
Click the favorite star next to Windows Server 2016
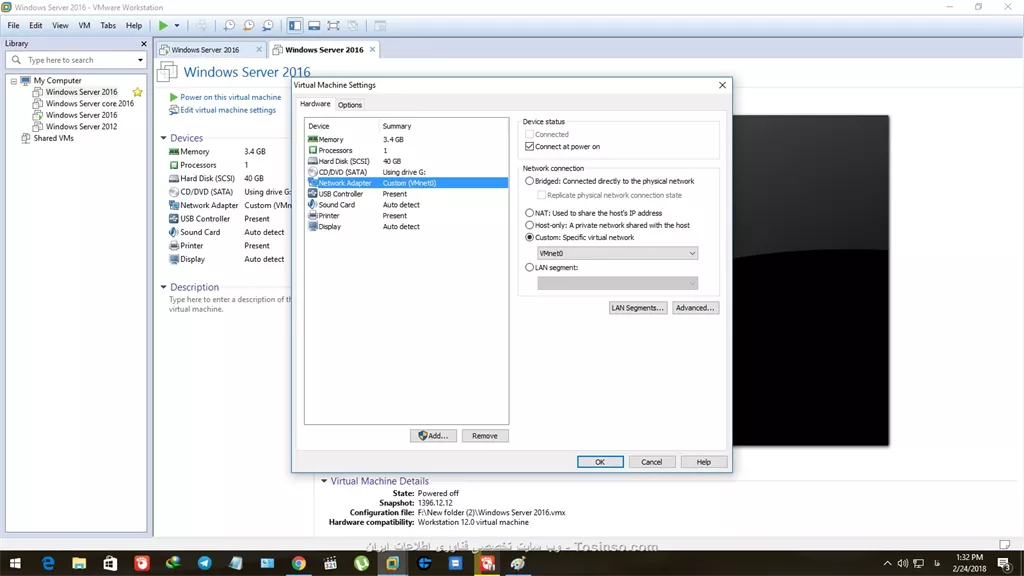(x=137, y=92)
